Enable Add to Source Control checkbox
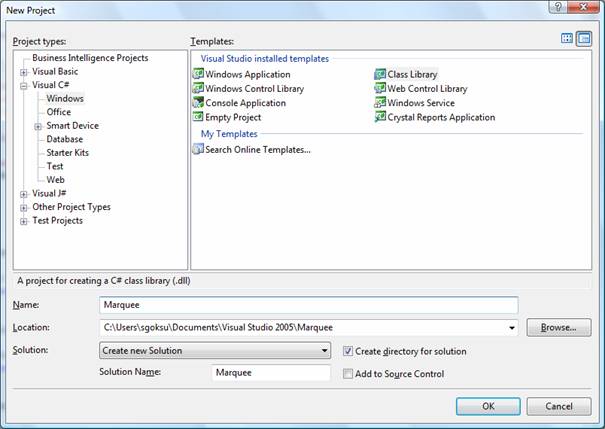Image resolution: width=605 pixels, height=429 pixels. pyautogui.click(x=347, y=374)
